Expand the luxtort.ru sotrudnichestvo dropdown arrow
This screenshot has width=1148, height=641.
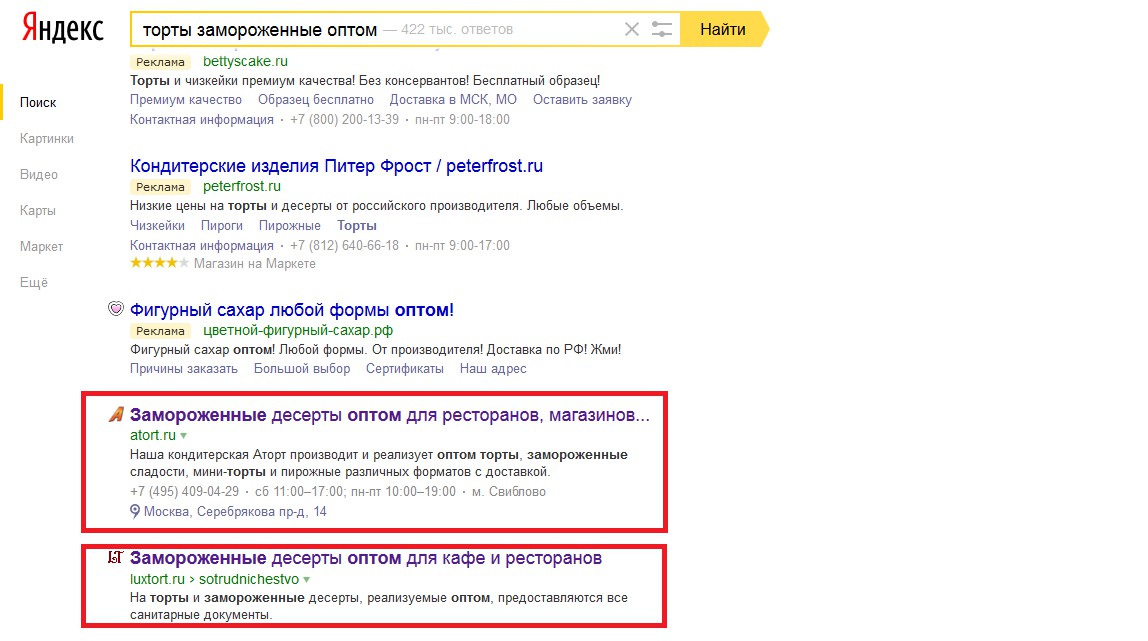coord(307,580)
